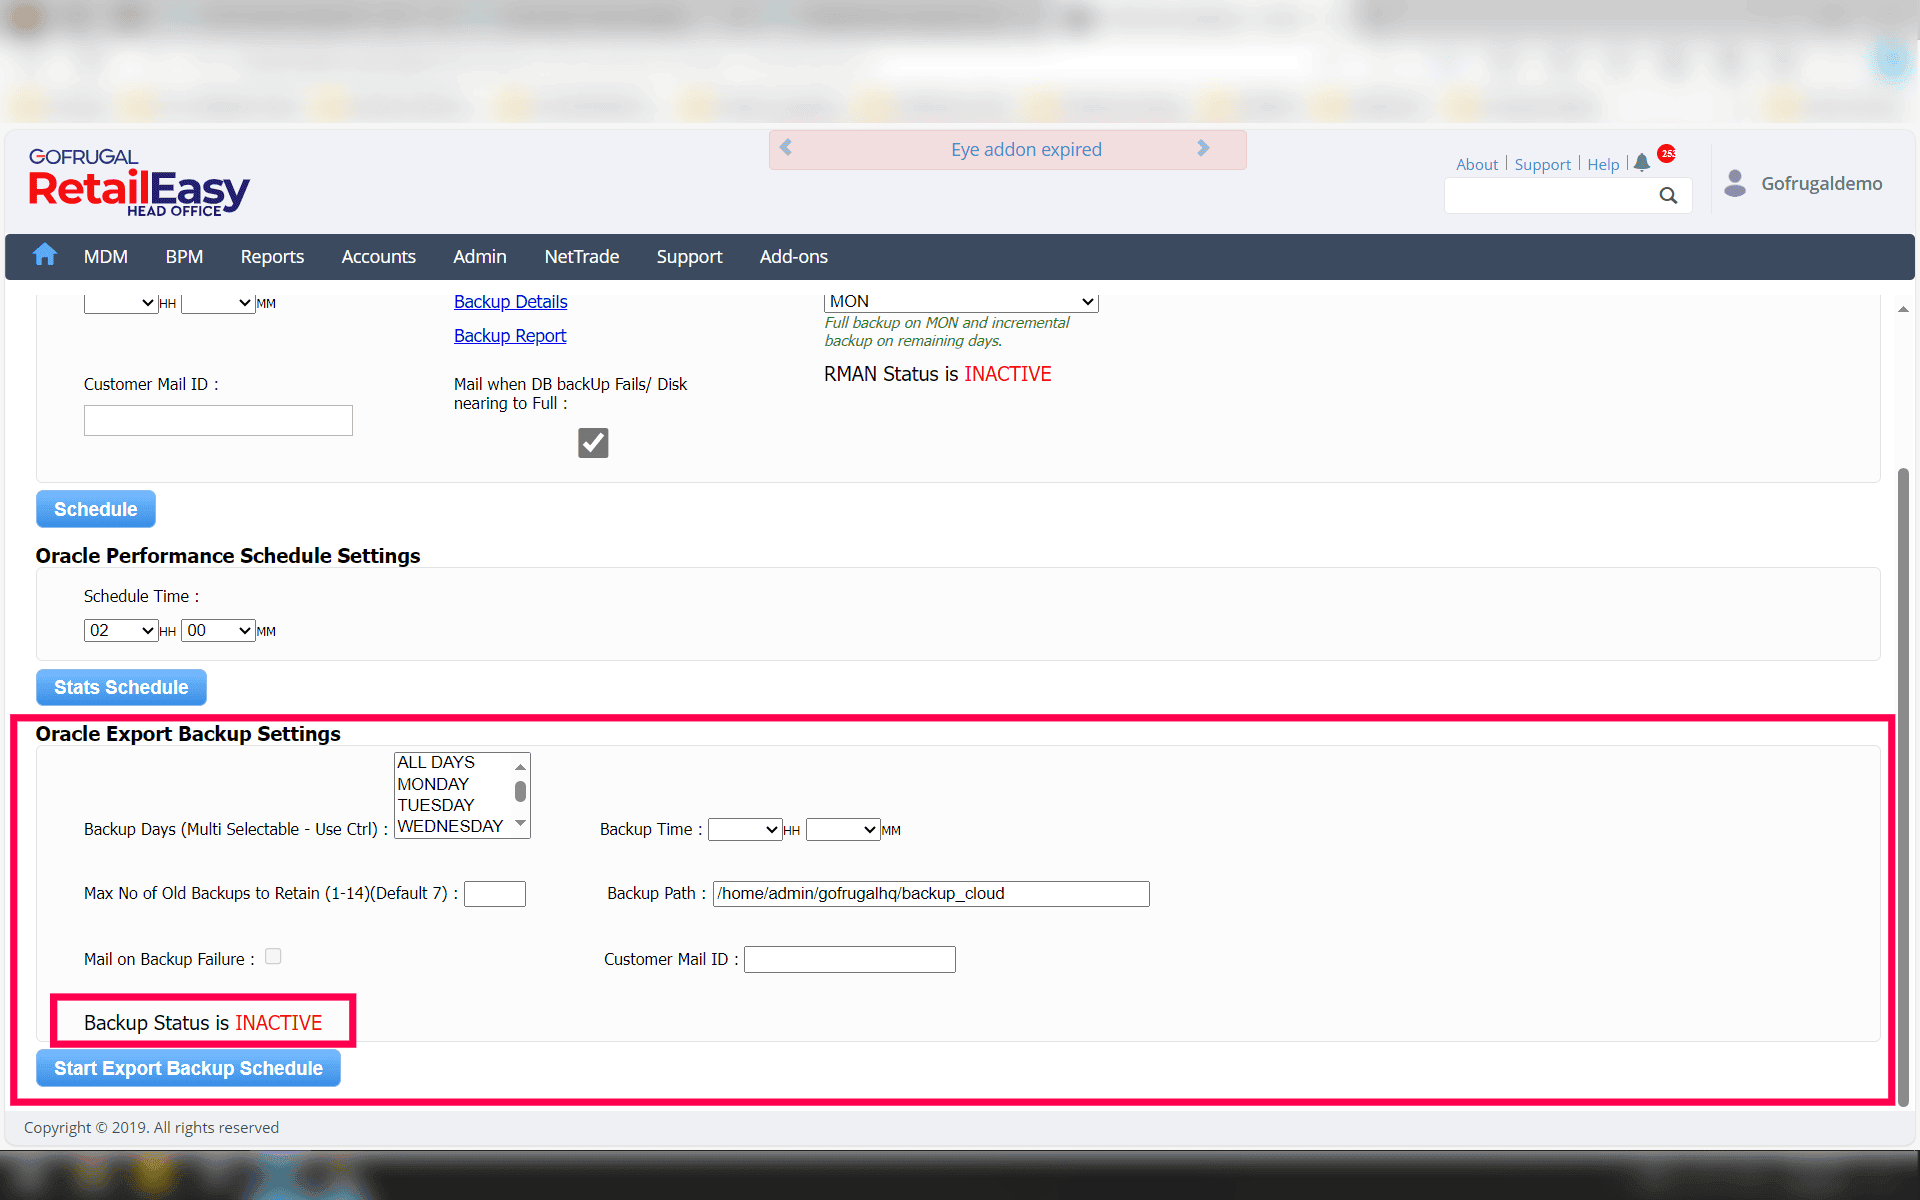Image resolution: width=1920 pixels, height=1200 pixels.
Task: Open the notifications bell icon
Action: (1642, 163)
